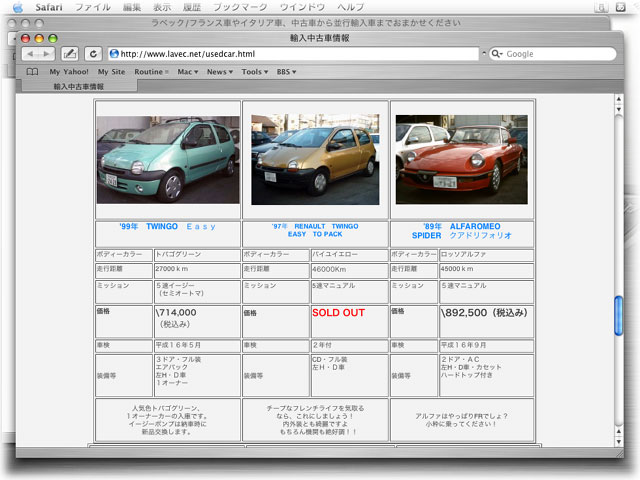This screenshot has width=640, height=480.
Task: Click the site globe icon in address bar
Action: click(x=114, y=54)
